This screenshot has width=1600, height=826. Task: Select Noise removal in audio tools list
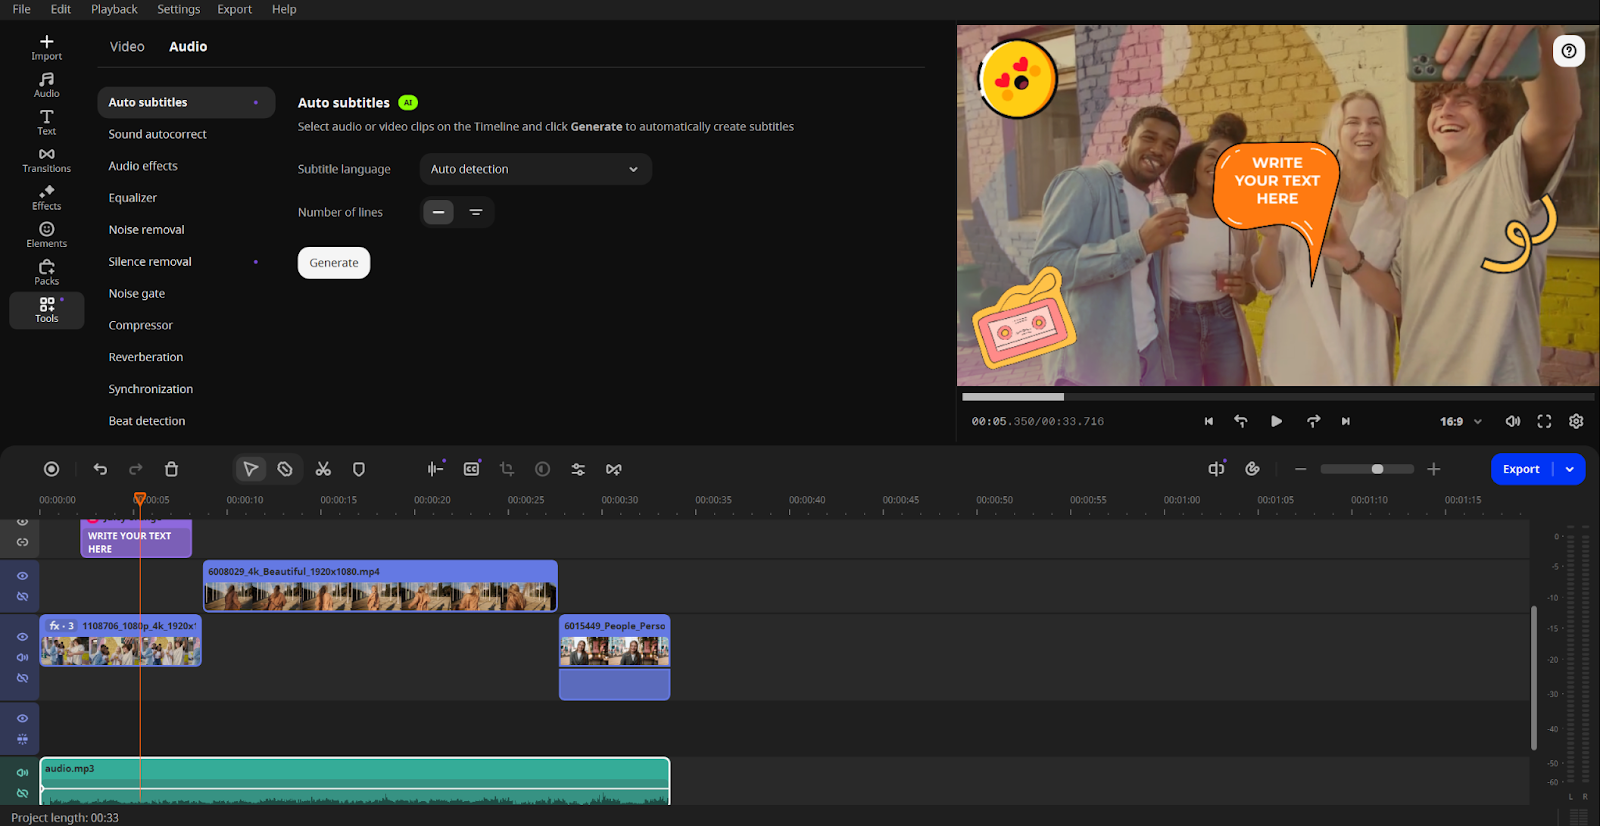pyautogui.click(x=147, y=230)
